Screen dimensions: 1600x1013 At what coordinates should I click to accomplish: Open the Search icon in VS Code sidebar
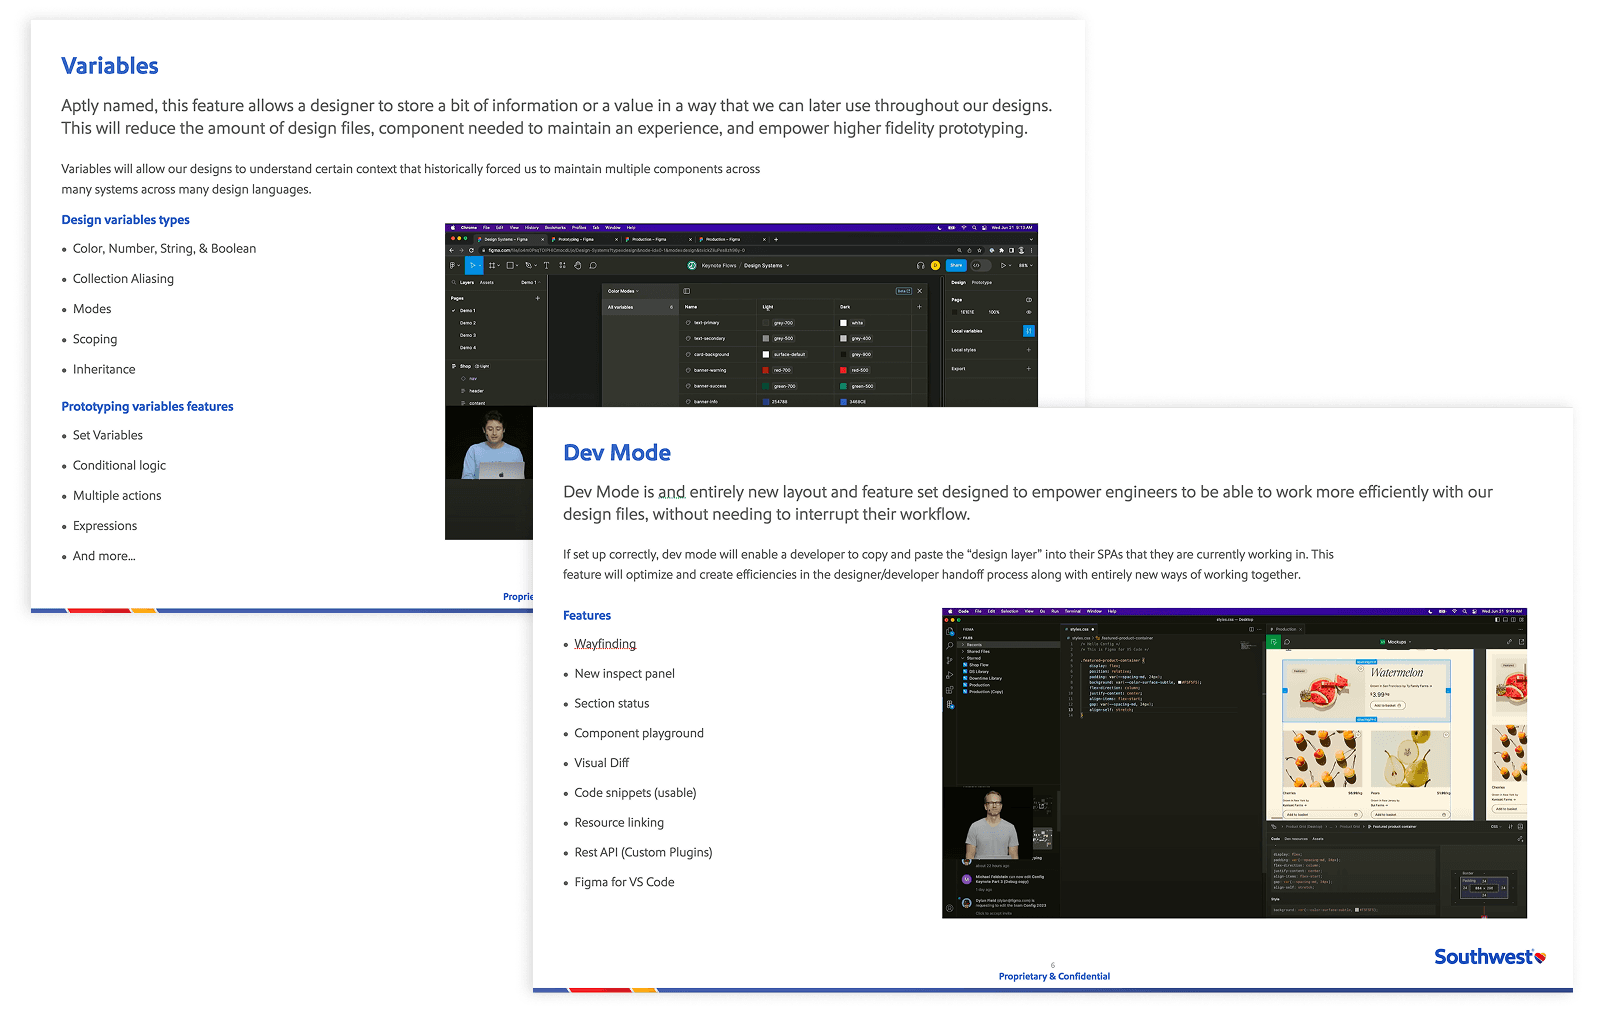[949, 646]
